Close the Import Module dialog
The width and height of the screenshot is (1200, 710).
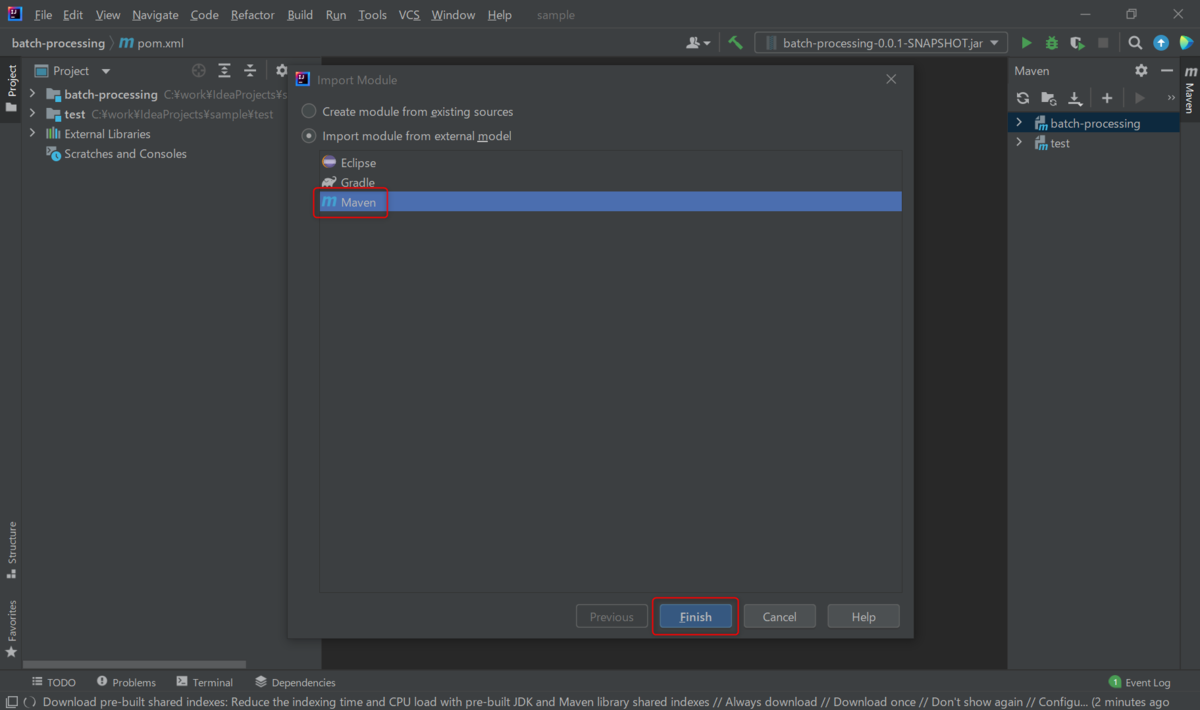pos(891,79)
